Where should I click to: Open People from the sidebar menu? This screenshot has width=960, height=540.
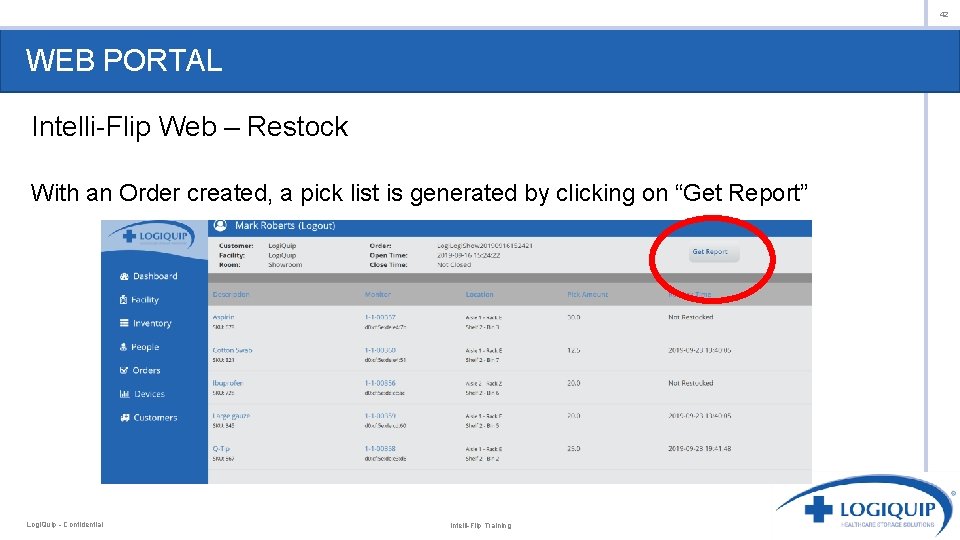(139, 347)
